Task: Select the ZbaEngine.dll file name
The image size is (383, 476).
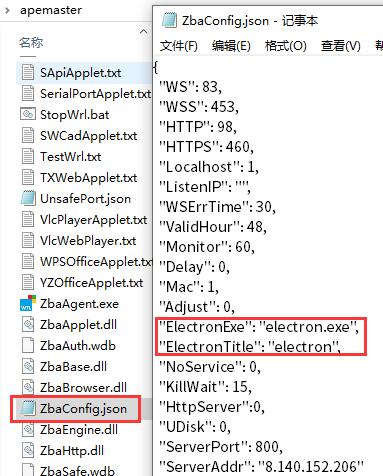Action: click(x=79, y=430)
